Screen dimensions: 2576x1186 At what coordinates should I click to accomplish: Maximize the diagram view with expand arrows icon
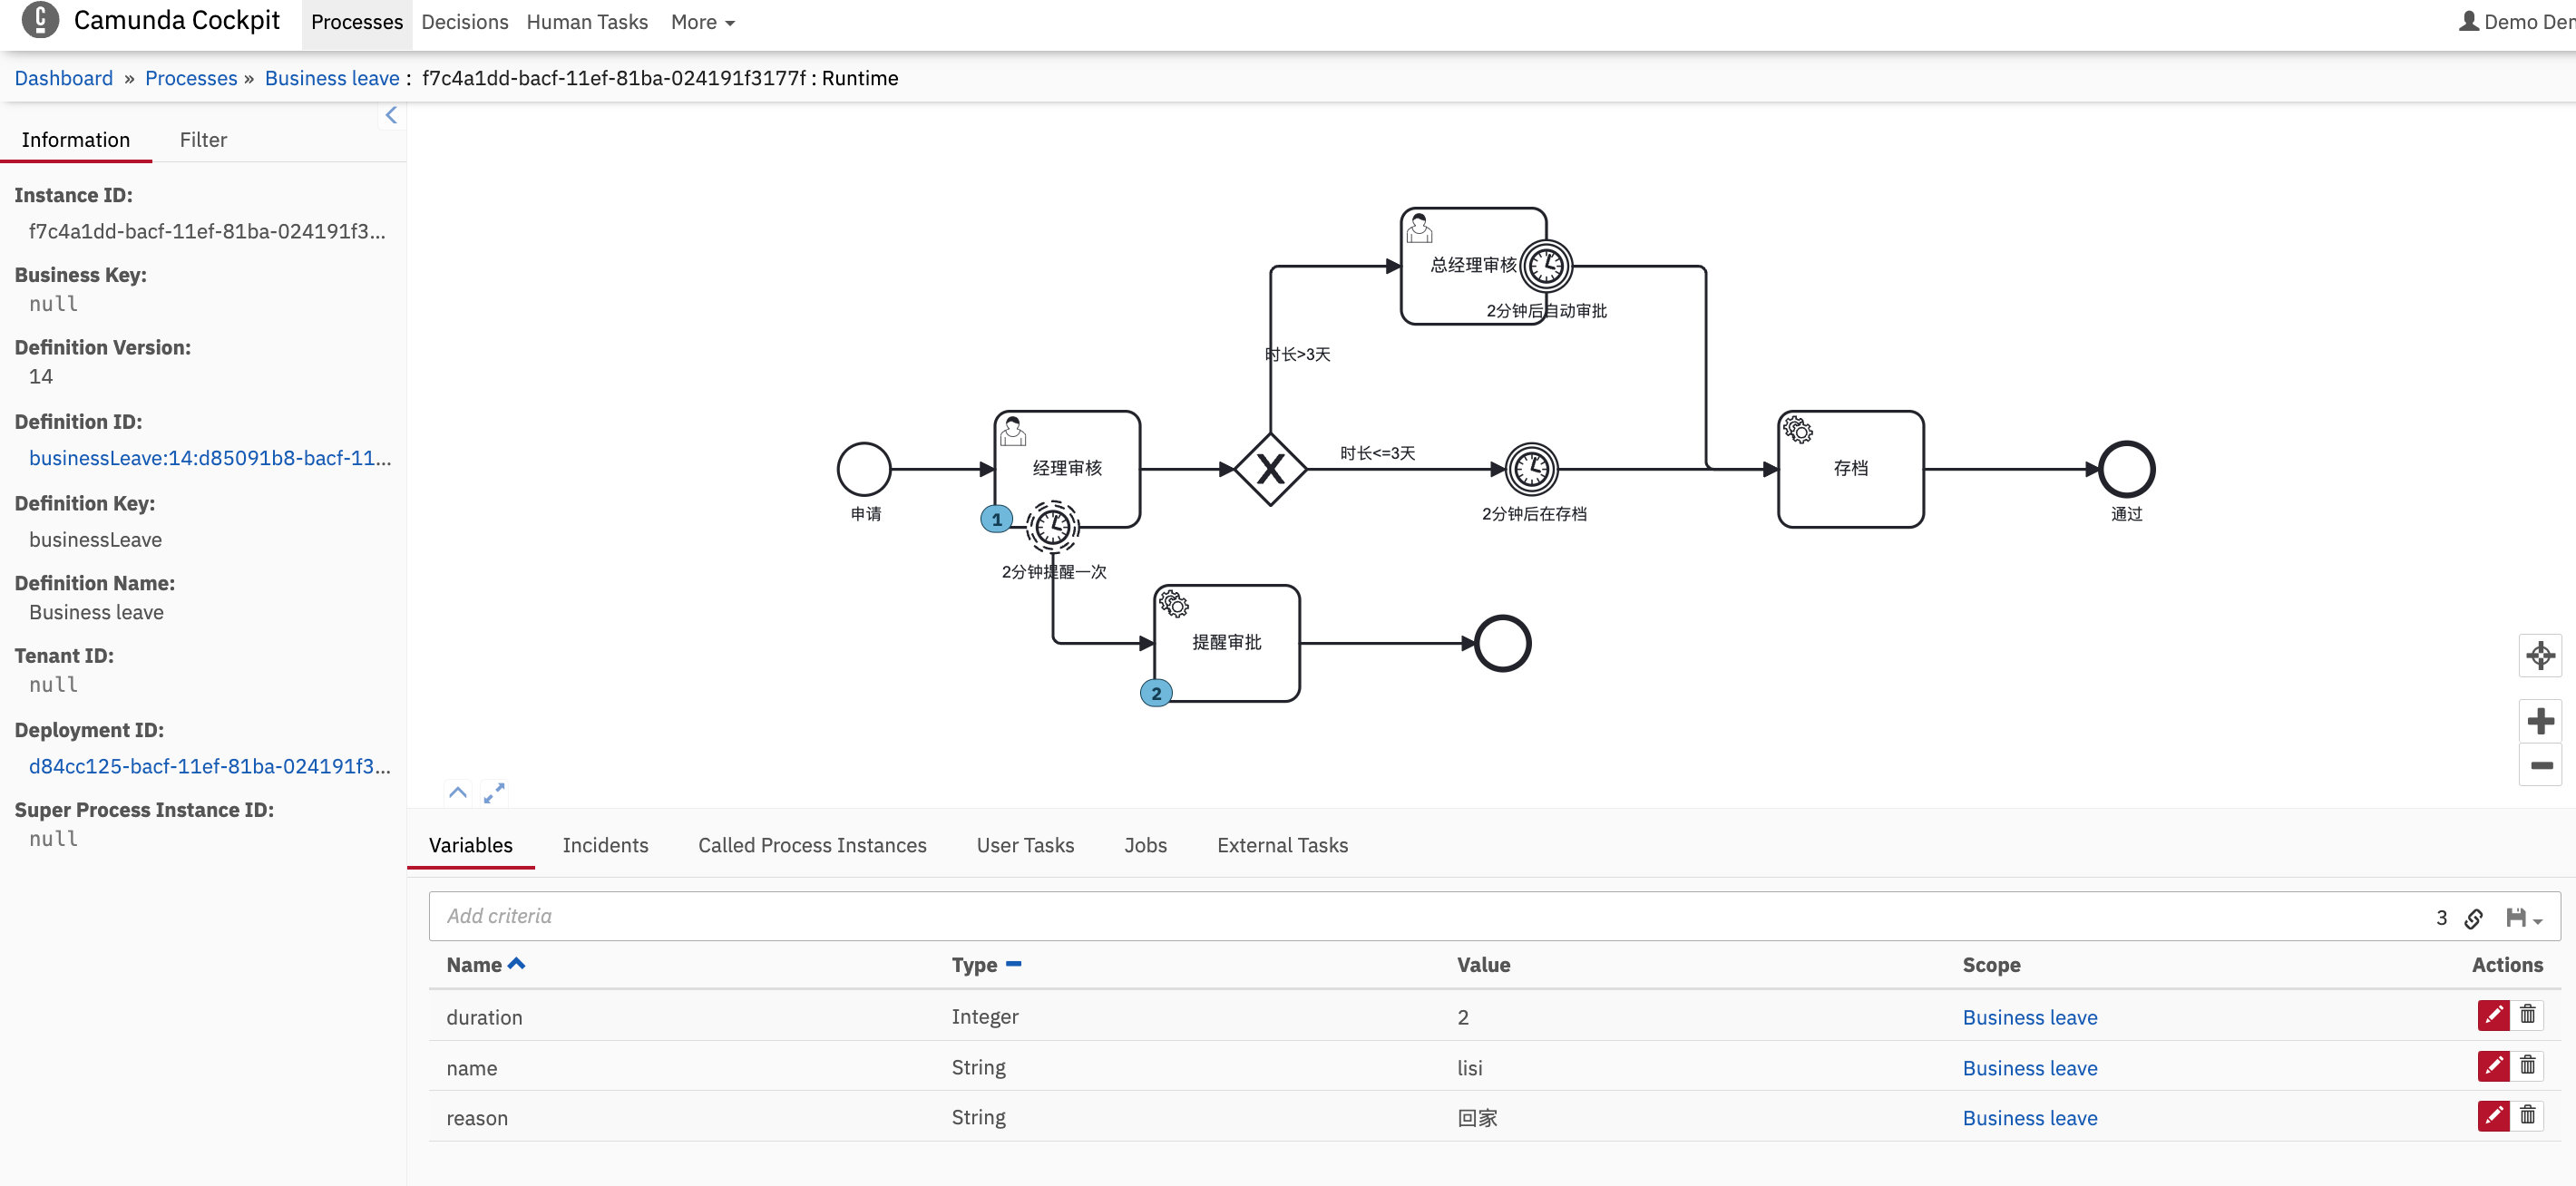point(494,793)
